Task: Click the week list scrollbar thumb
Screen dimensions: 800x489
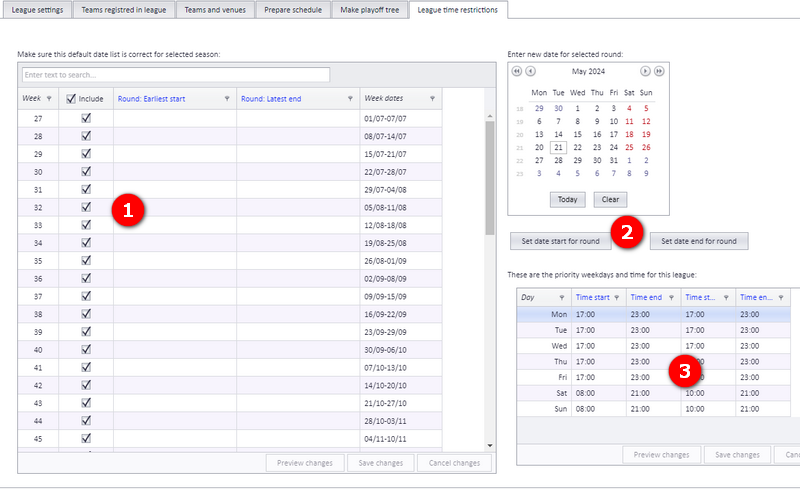Action: click(490, 178)
